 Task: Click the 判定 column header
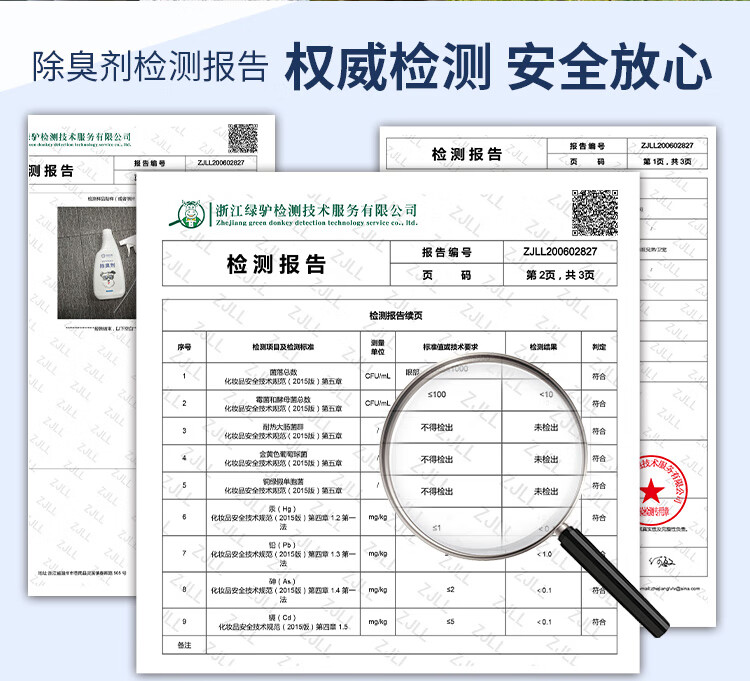tap(599, 347)
